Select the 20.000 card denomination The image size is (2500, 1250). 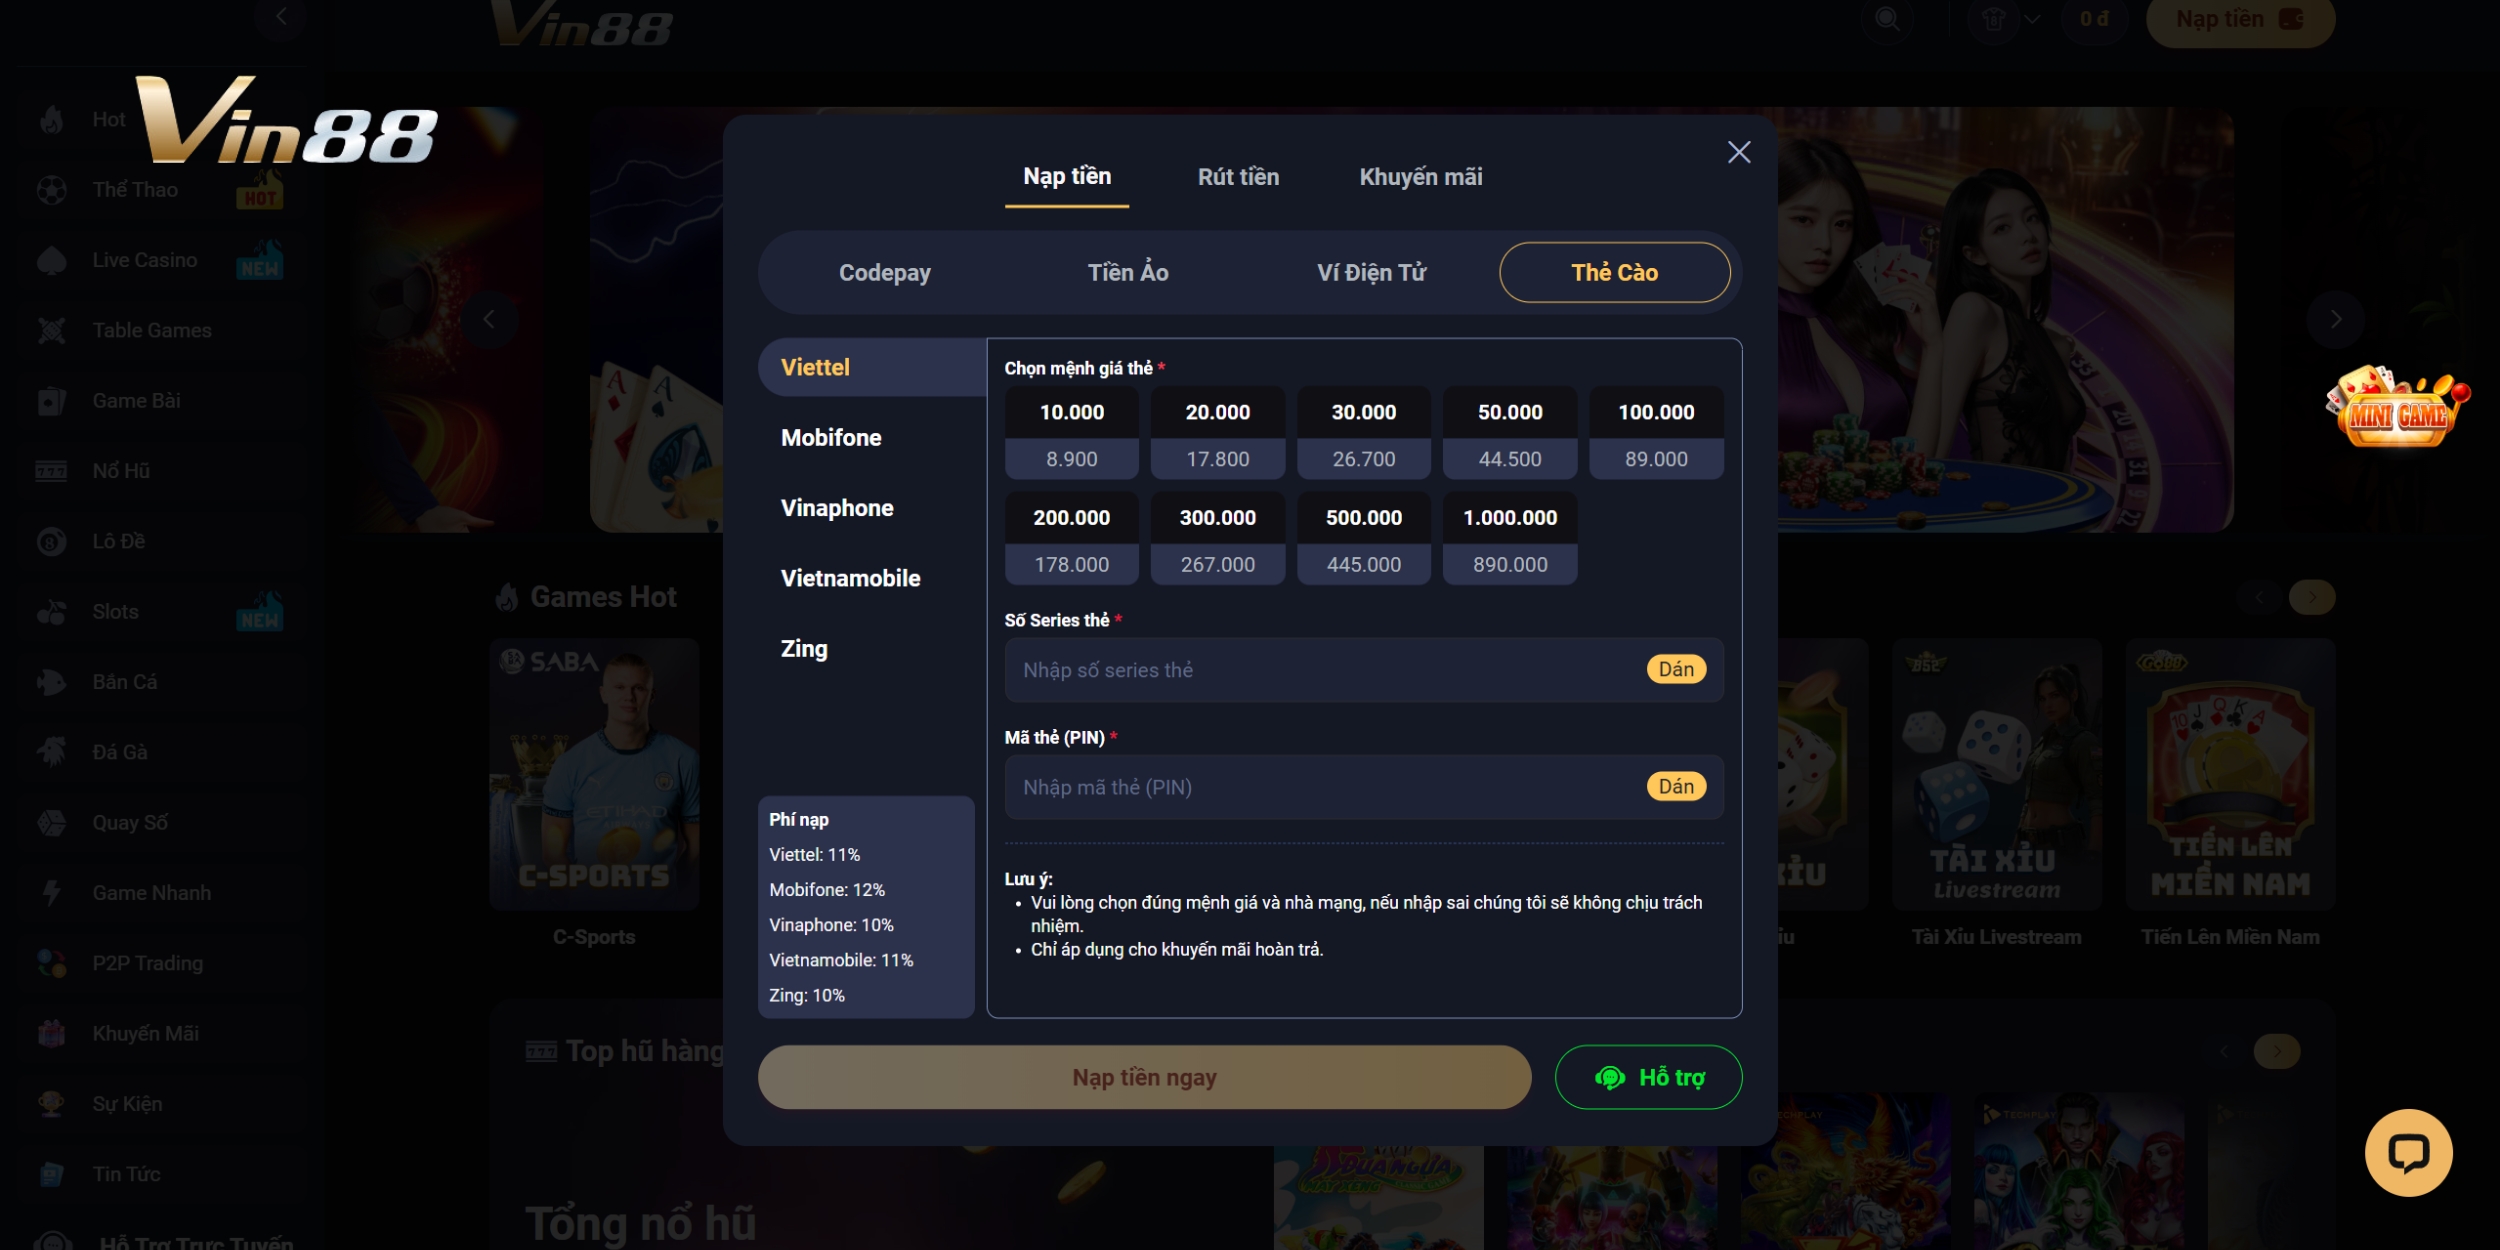pyautogui.click(x=1217, y=433)
